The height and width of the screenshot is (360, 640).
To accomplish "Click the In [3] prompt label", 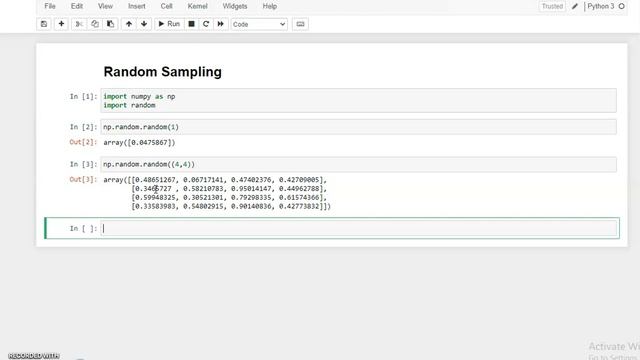I will point(83,164).
